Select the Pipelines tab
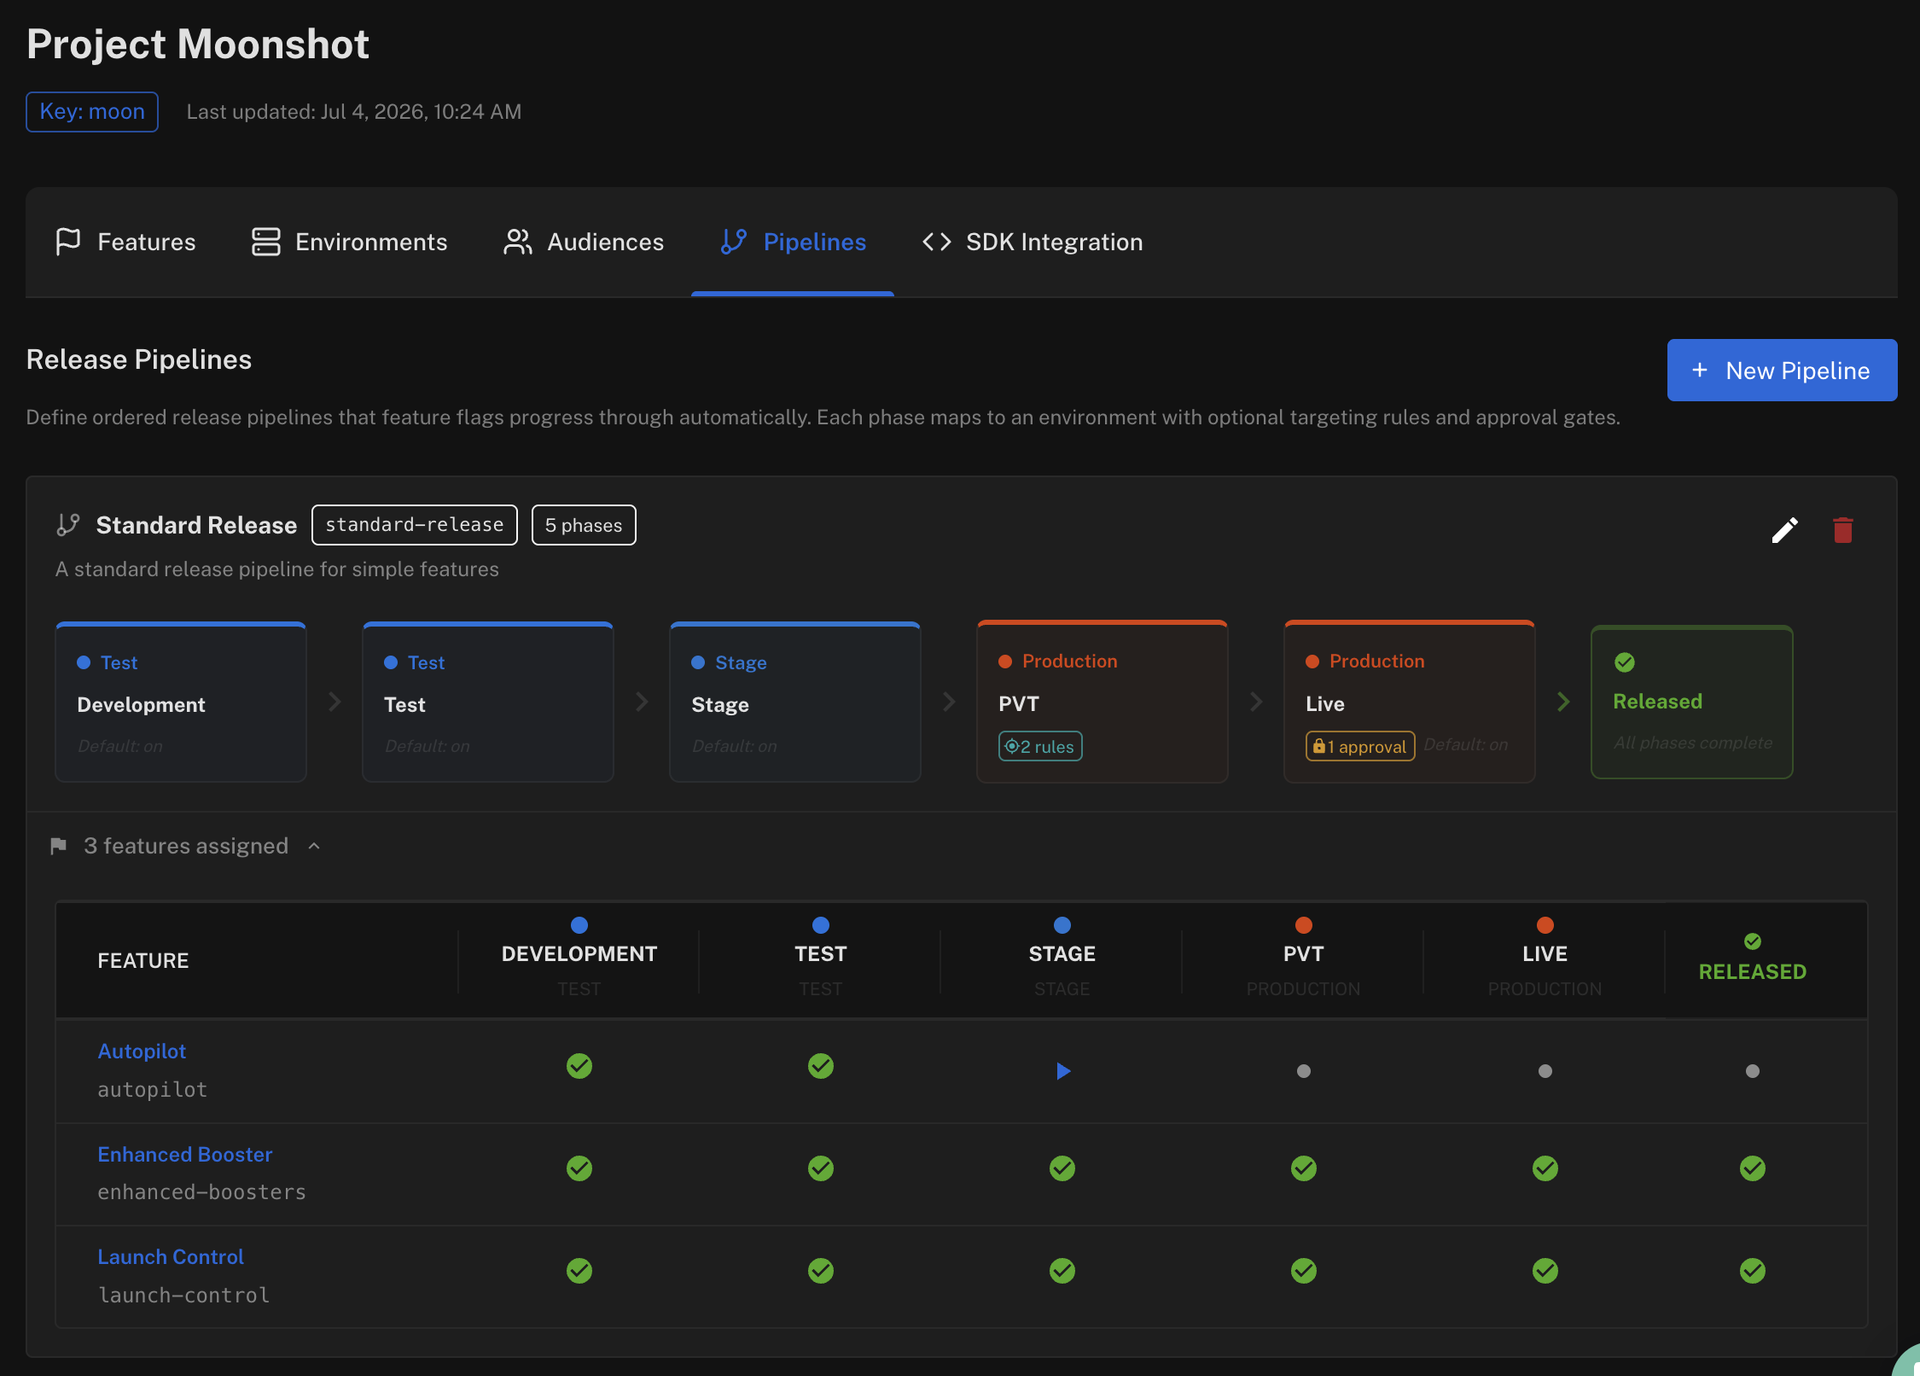Viewport: 1920px width, 1376px height. (x=793, y=242)
